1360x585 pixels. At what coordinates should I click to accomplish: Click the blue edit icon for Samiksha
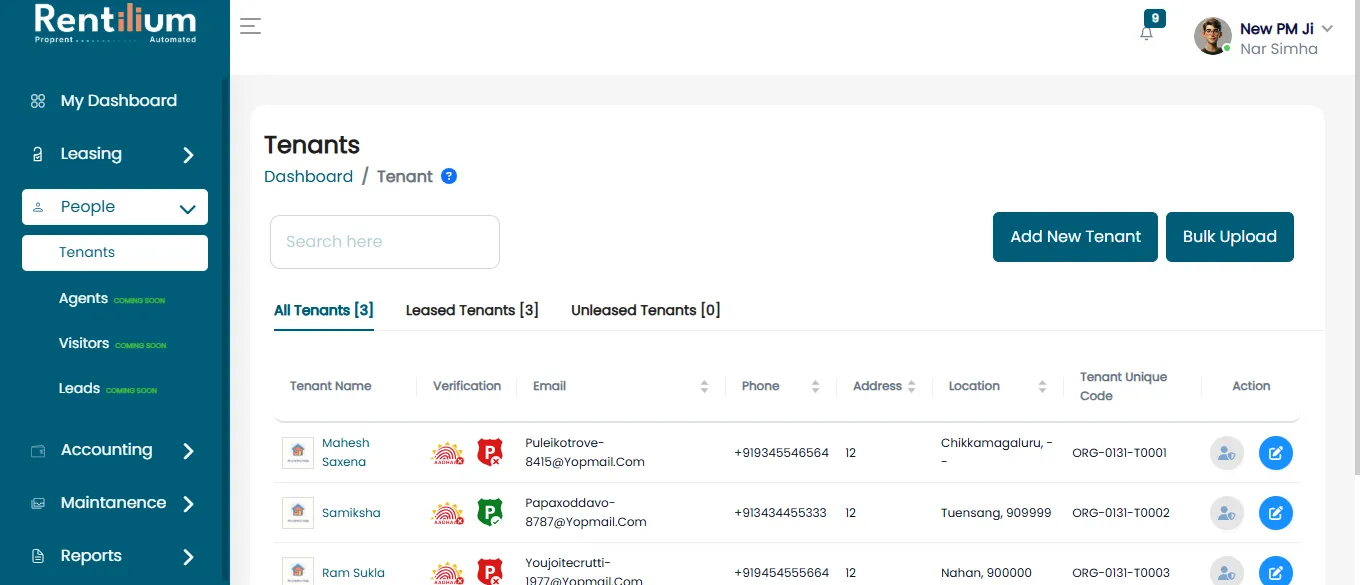point(1275,513)
